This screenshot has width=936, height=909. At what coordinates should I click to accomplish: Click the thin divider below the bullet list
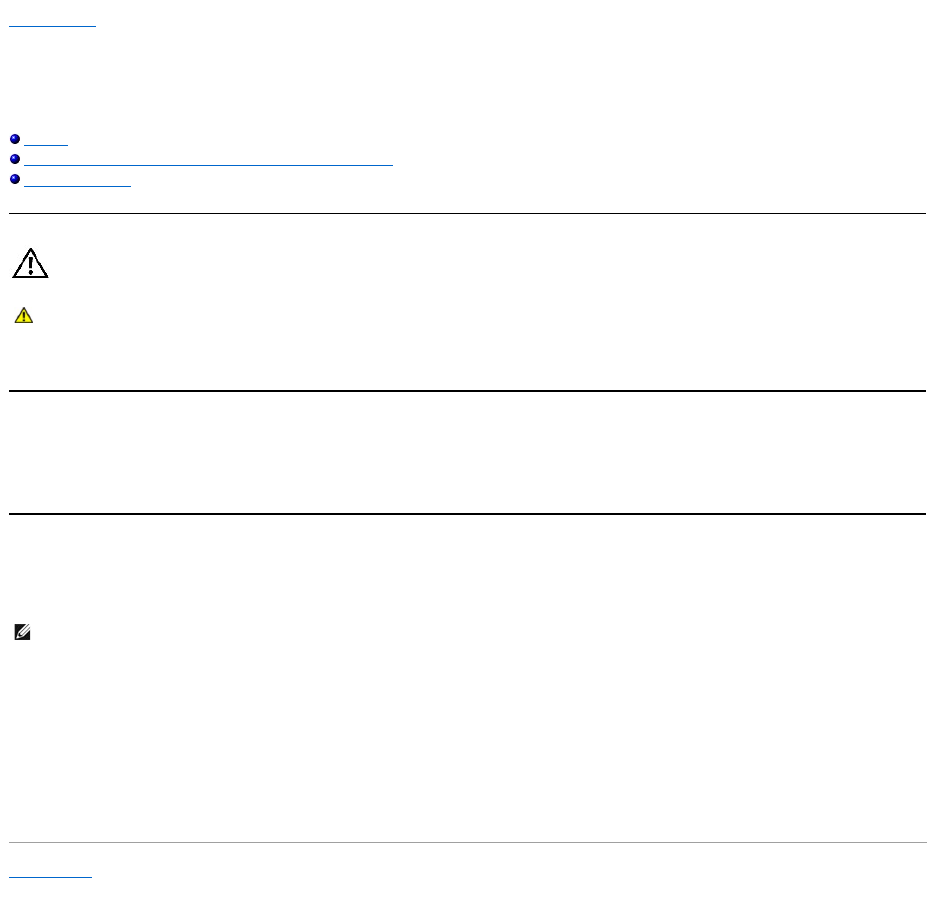468,213
